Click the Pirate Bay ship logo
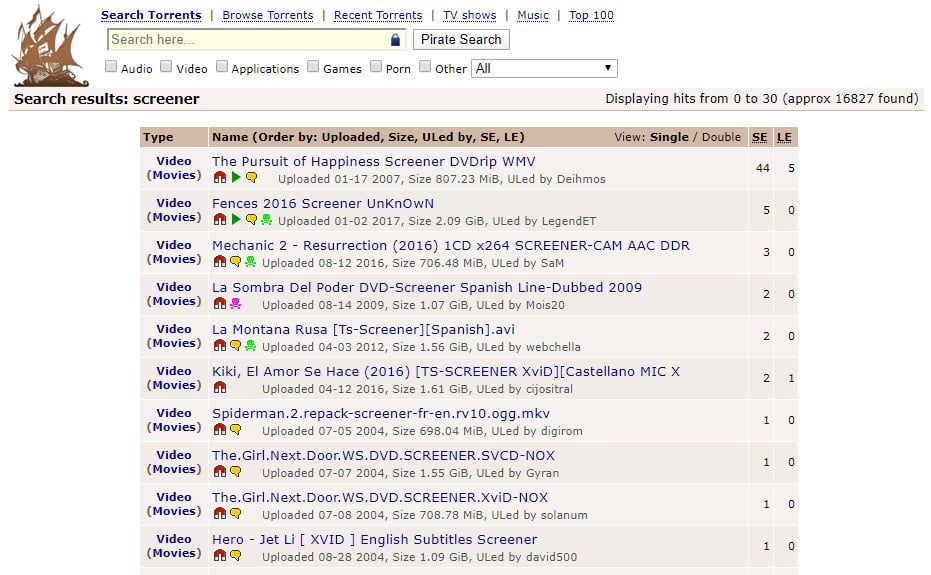 (50, 46)
